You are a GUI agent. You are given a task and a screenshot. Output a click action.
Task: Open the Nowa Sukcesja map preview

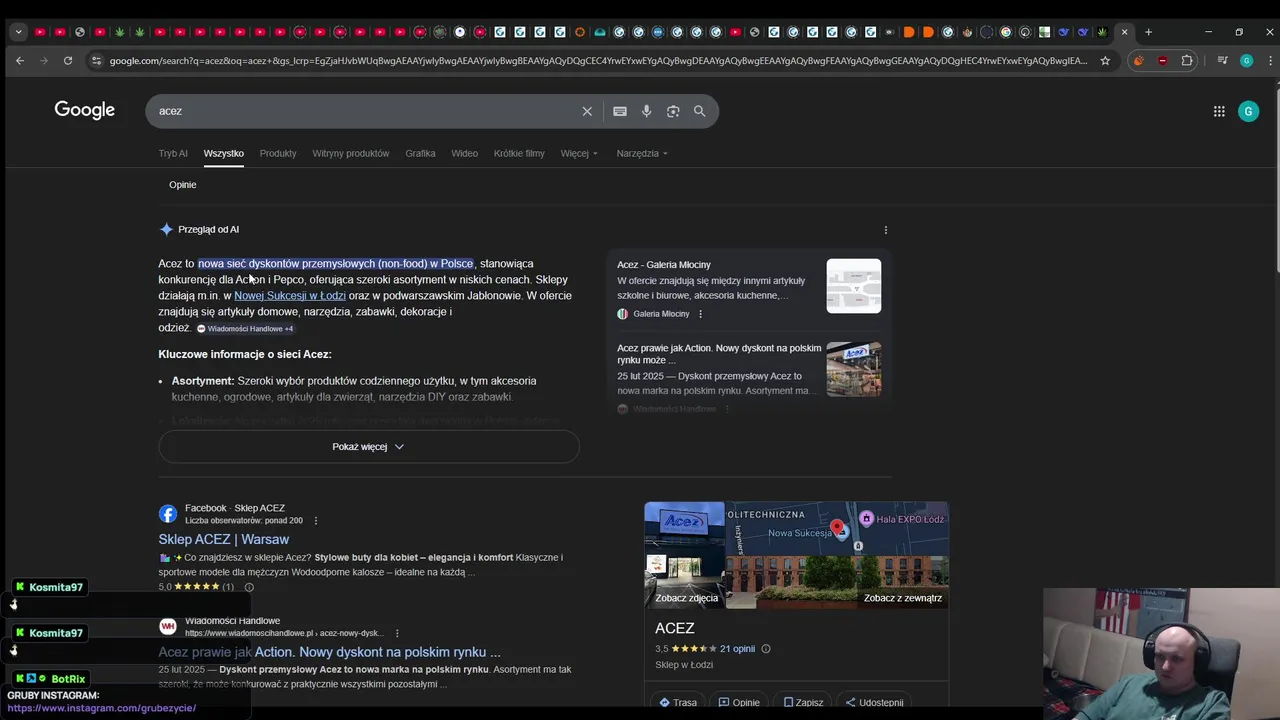click(x=837, y=529)
